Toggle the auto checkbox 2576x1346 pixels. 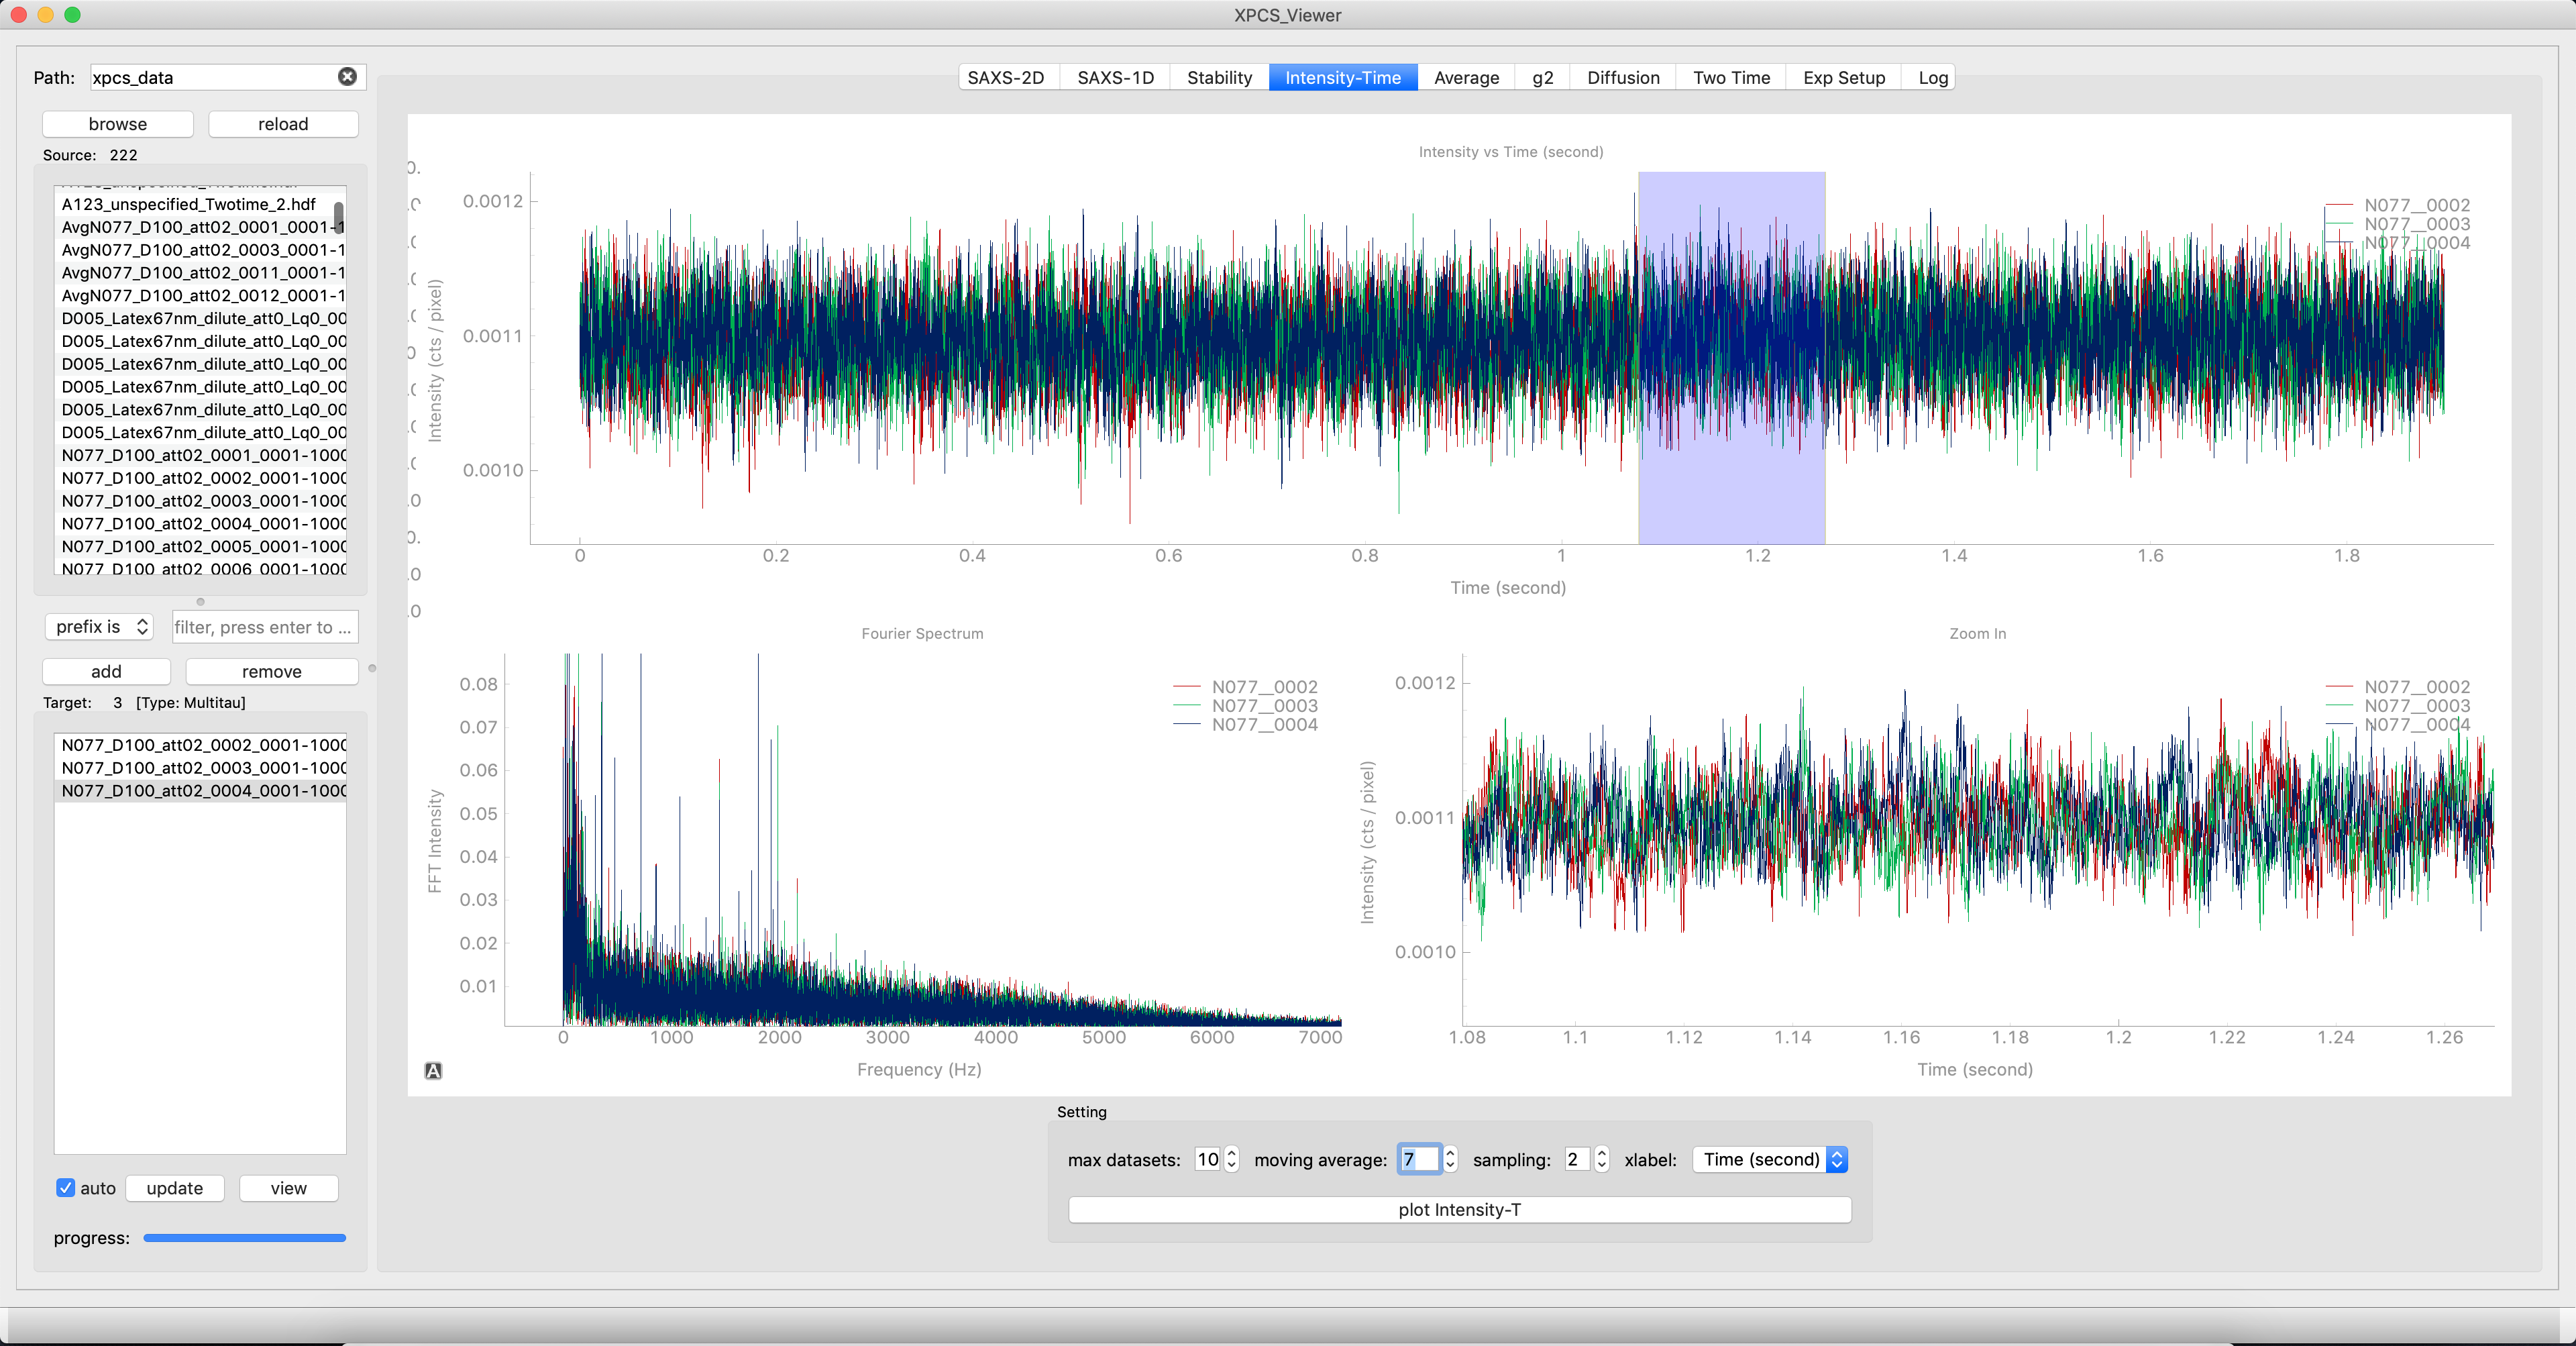66,1188
